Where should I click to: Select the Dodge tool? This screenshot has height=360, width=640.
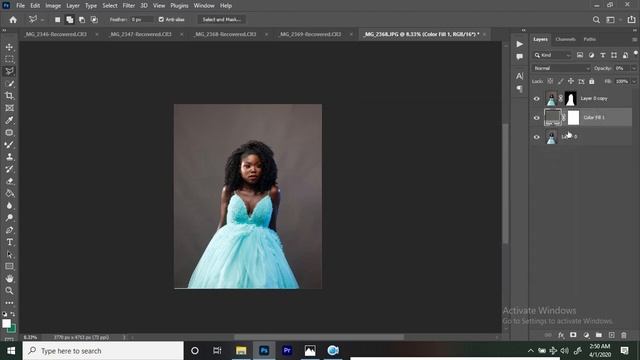coord(9,218)
